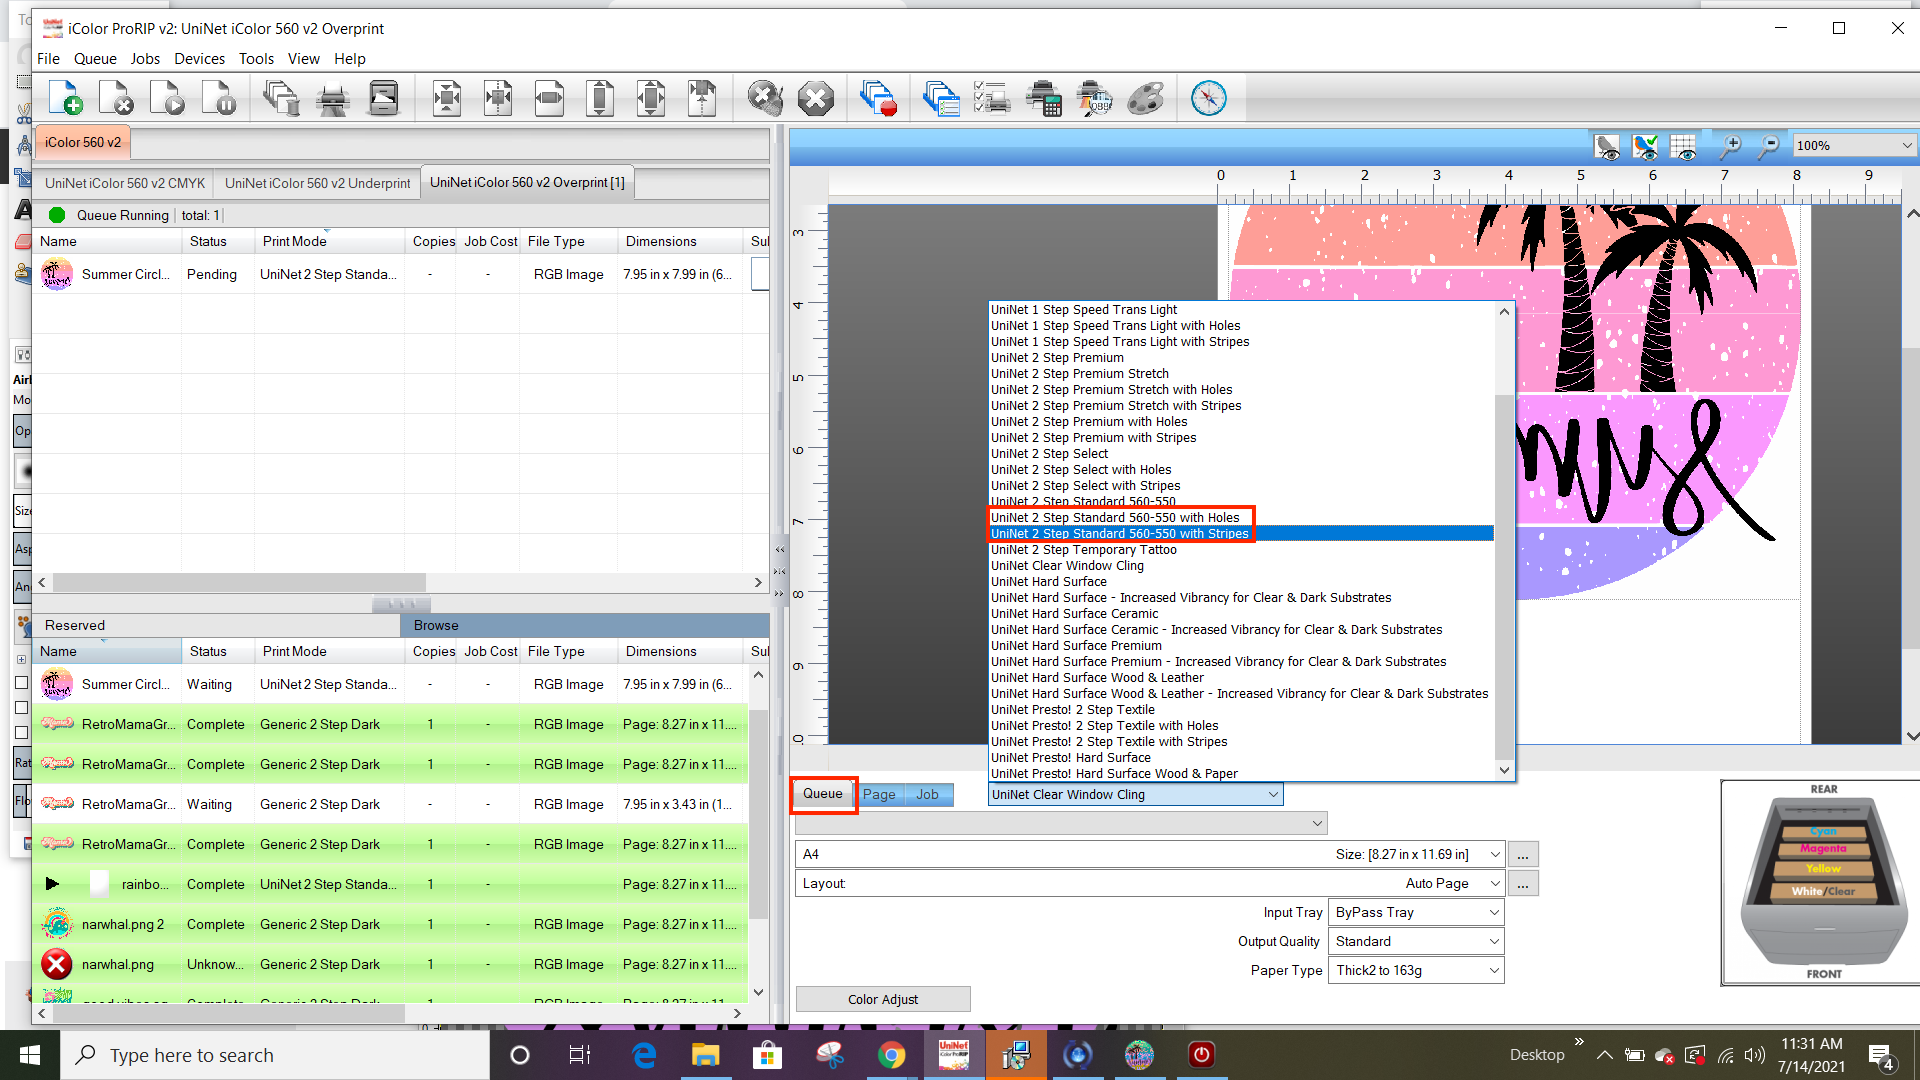Click the fit to height icon
The width and height of the screenshot is (1920, 1080).
tap(599, 98)
